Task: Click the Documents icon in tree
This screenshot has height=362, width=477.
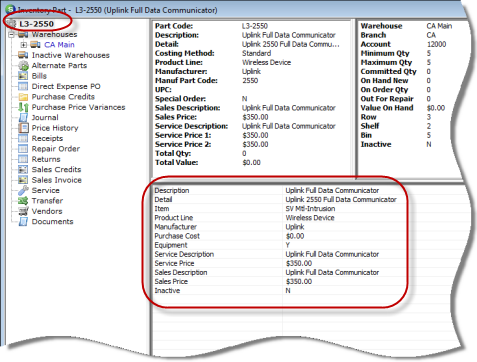Action: click(23, 221)
